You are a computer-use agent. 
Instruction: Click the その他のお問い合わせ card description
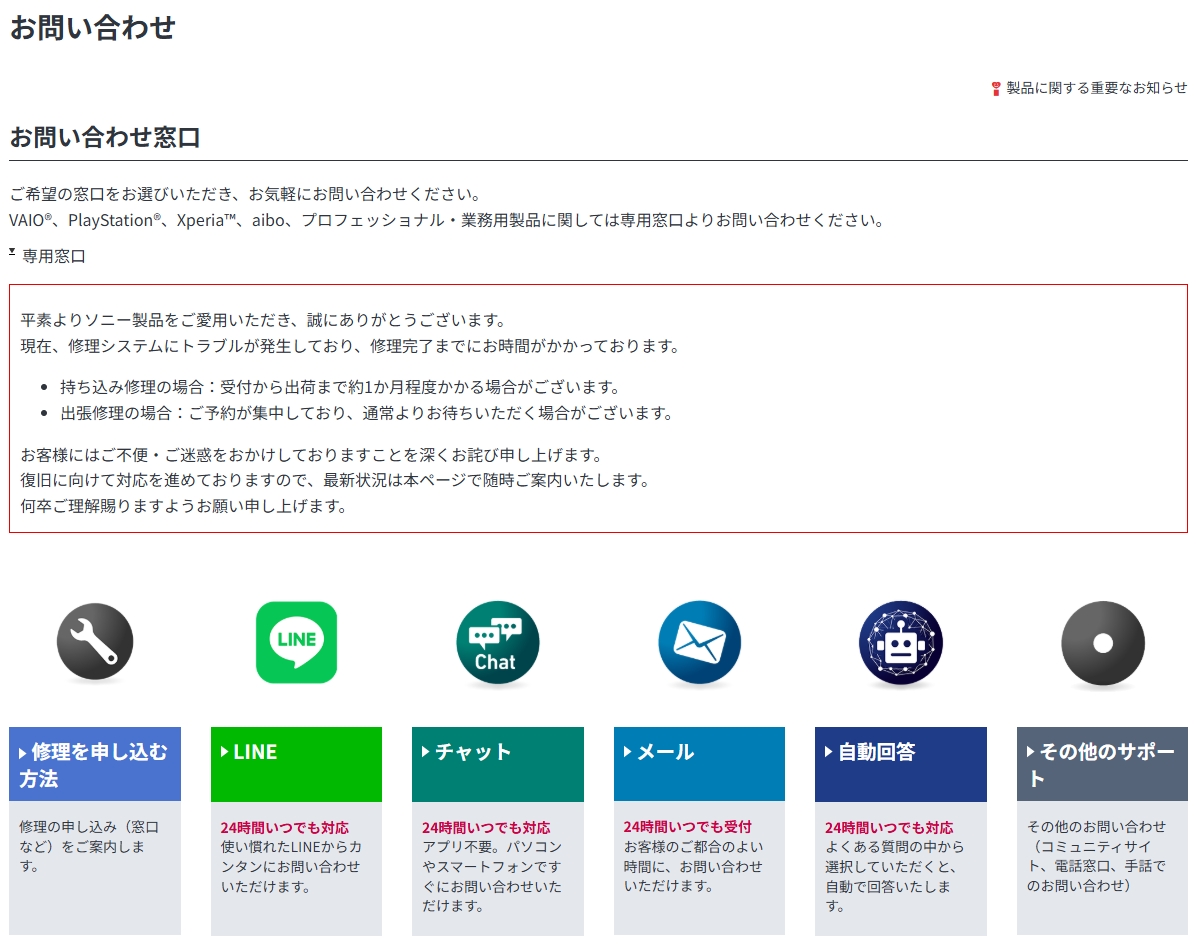1096,856
